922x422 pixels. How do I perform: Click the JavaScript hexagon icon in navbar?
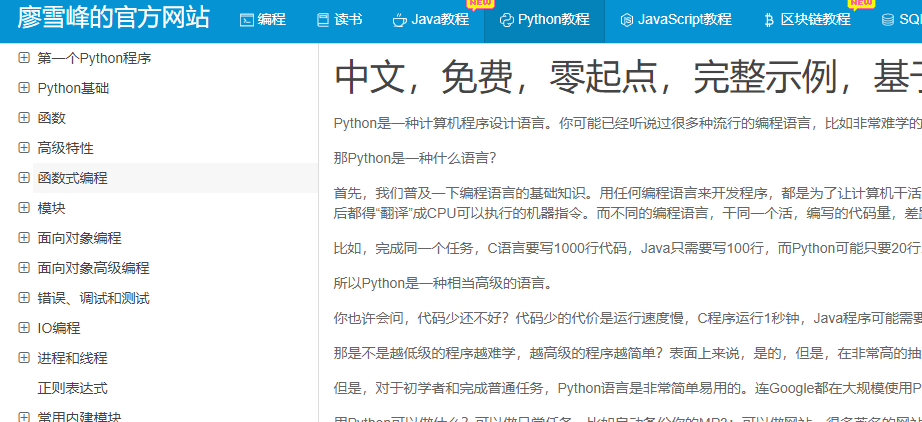tap(627, 20)
